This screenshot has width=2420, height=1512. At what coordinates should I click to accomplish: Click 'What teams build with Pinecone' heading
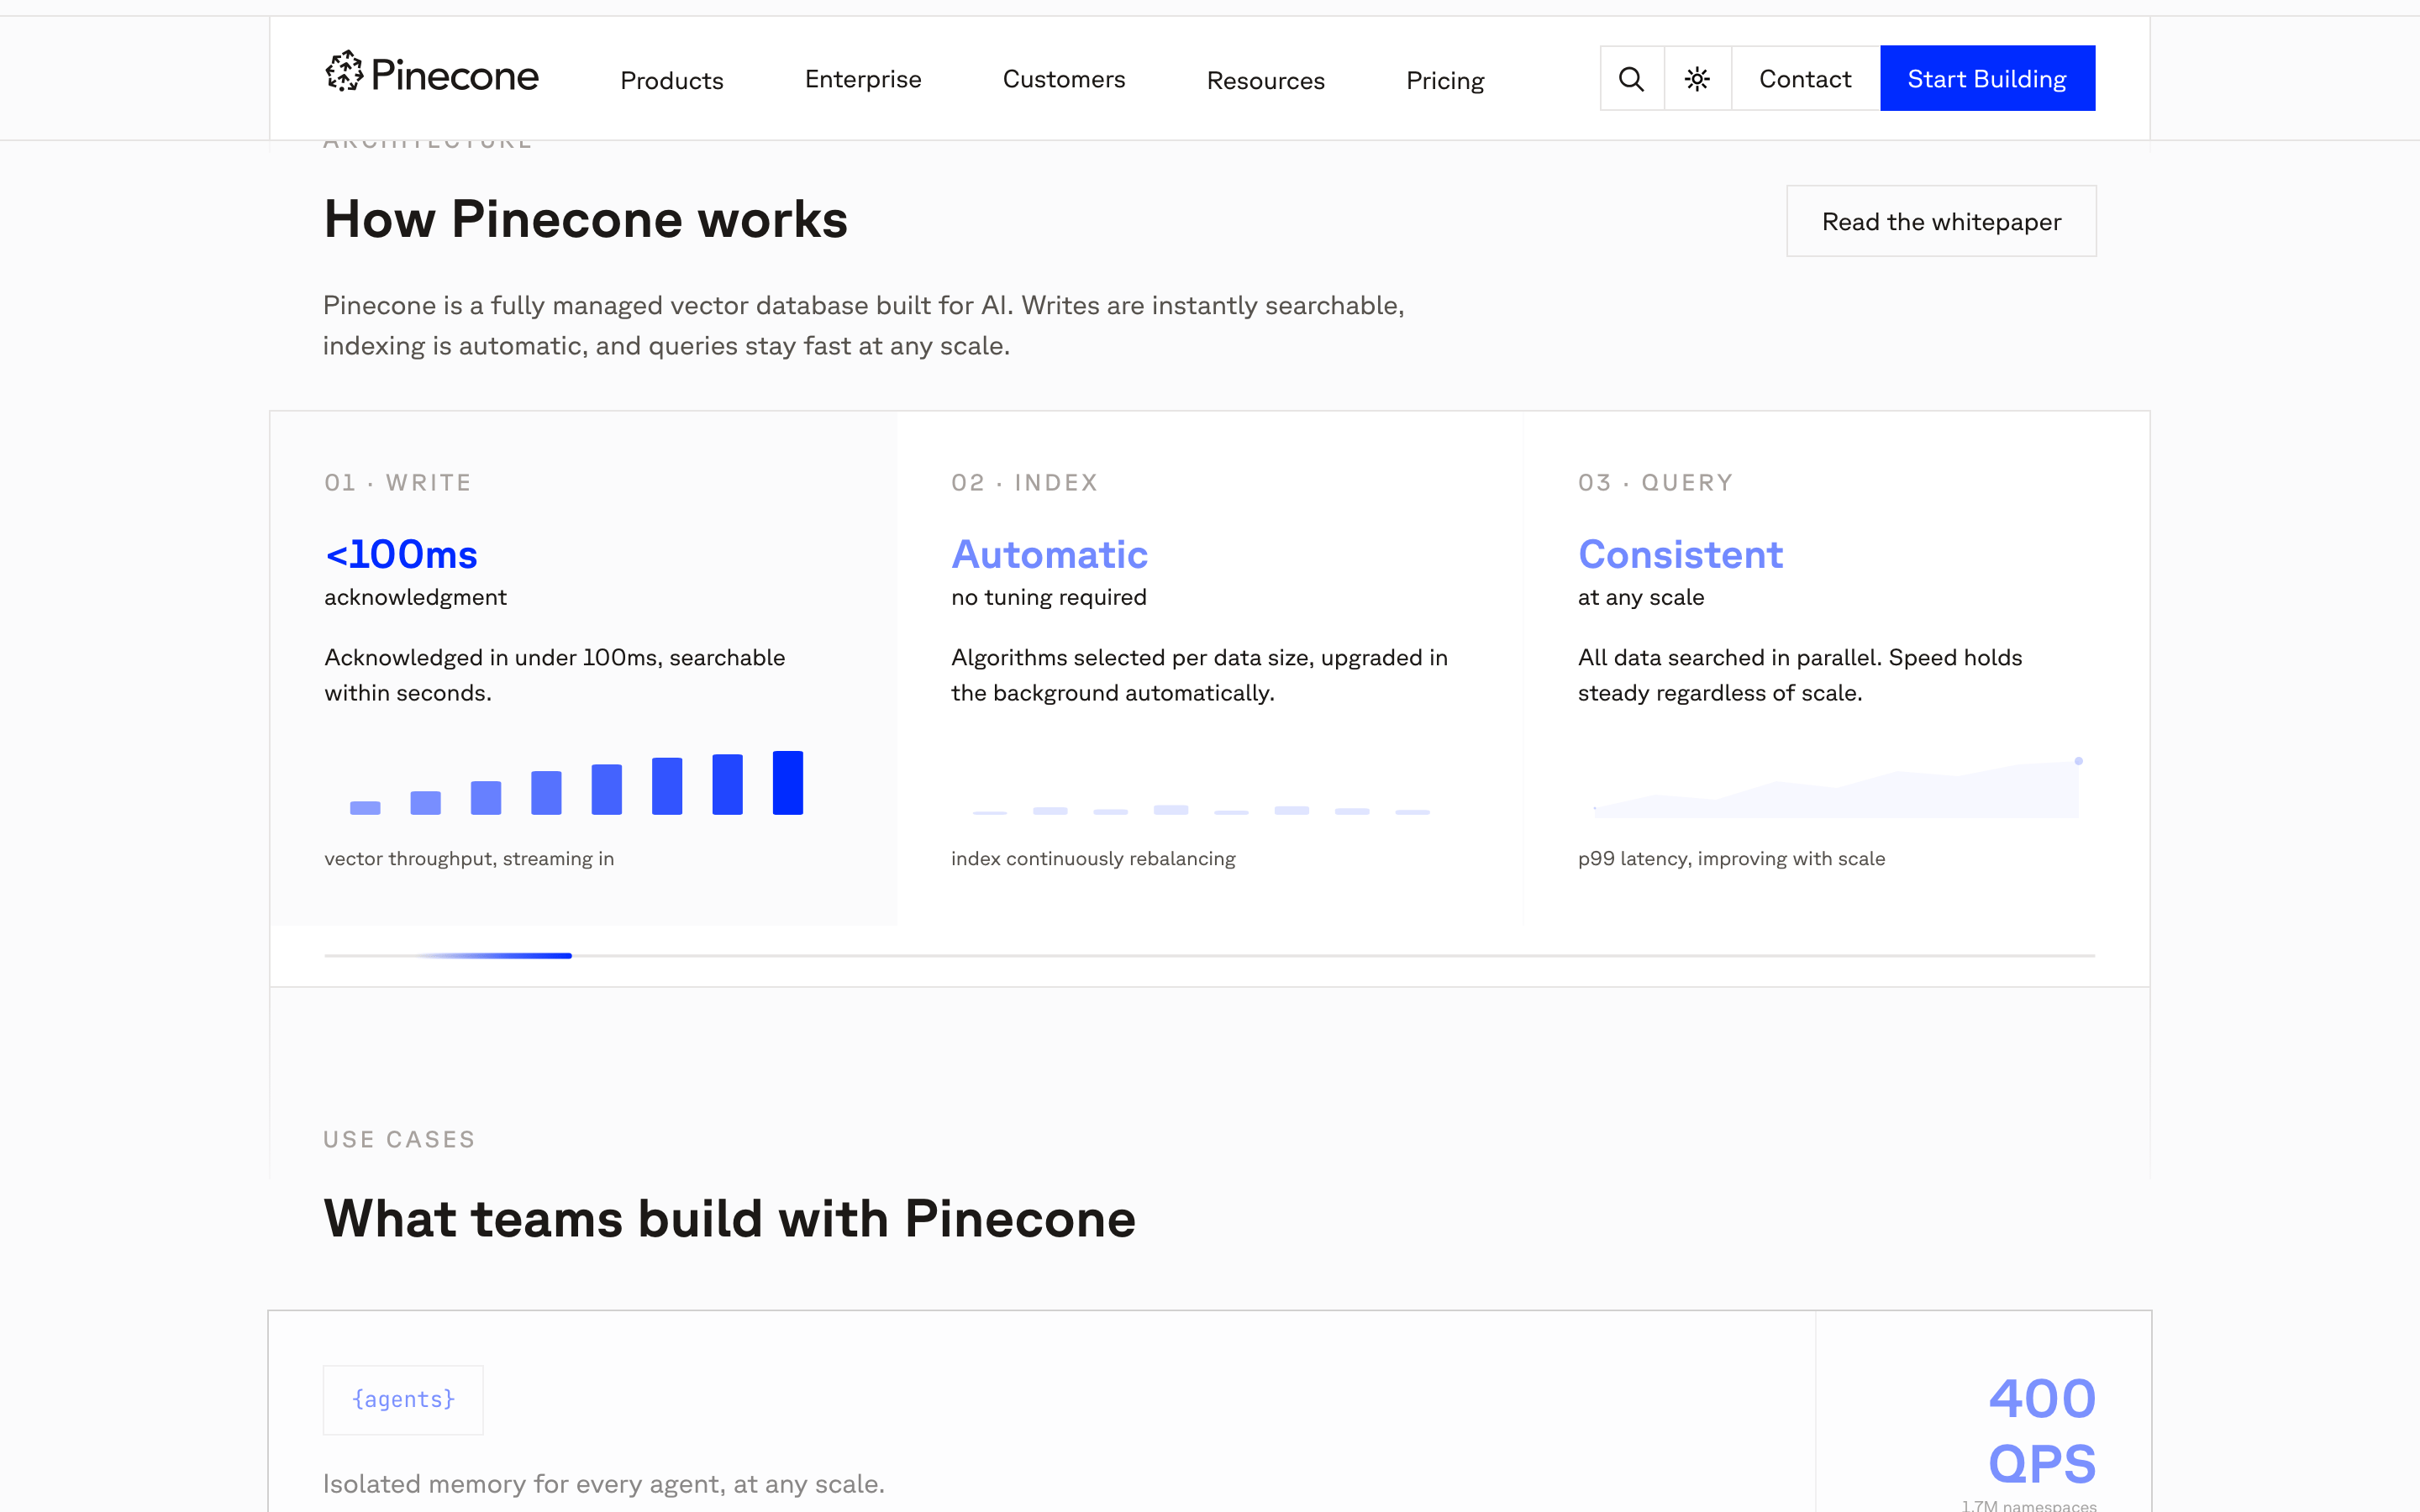tap(729, 1219)
